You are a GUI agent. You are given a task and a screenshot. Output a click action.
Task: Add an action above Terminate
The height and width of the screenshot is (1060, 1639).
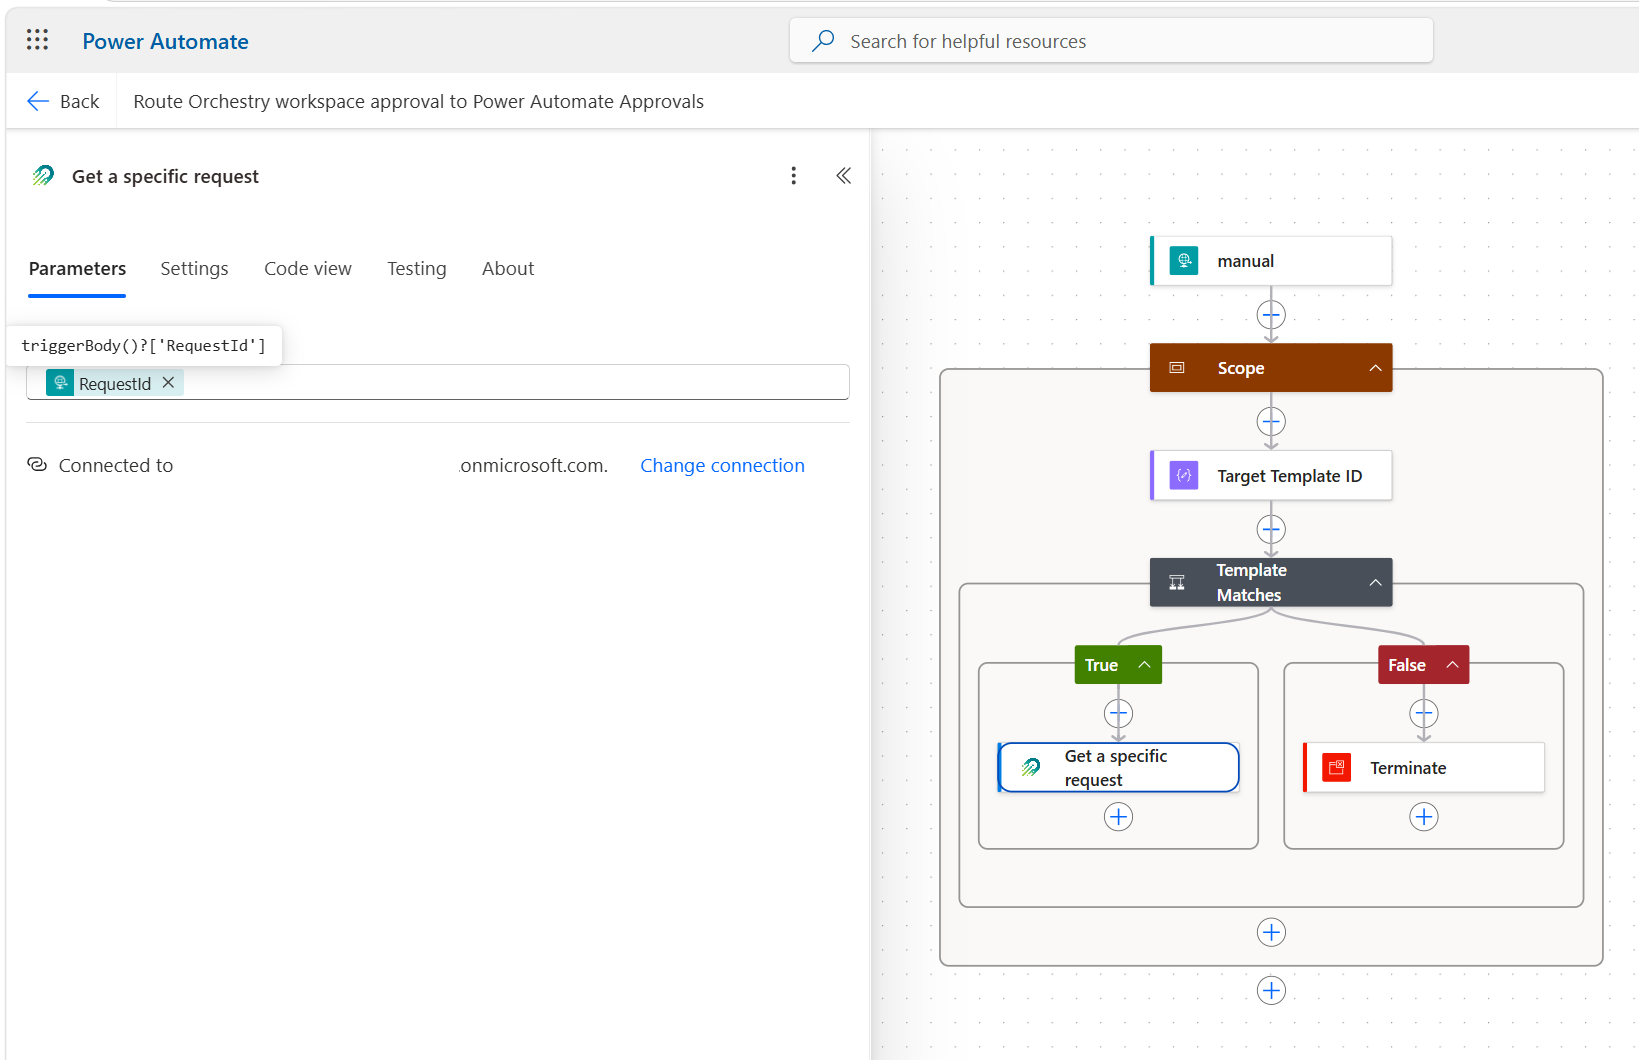point(1424,714)
